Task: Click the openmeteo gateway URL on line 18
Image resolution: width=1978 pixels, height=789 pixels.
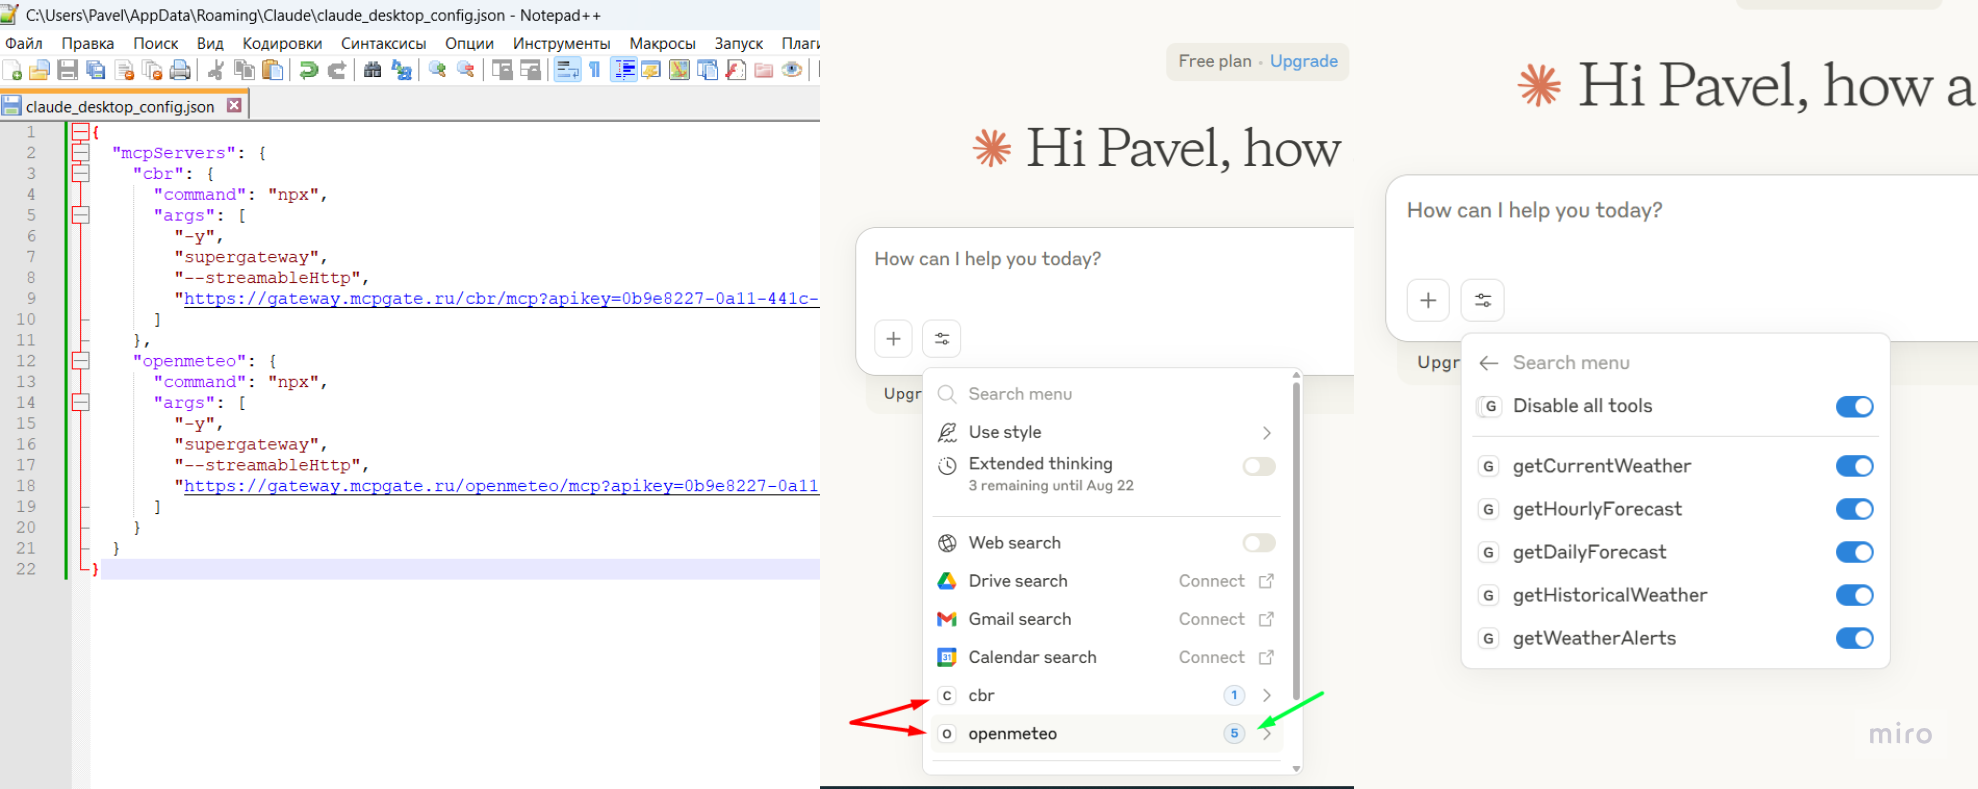Action: pos(500,486)
